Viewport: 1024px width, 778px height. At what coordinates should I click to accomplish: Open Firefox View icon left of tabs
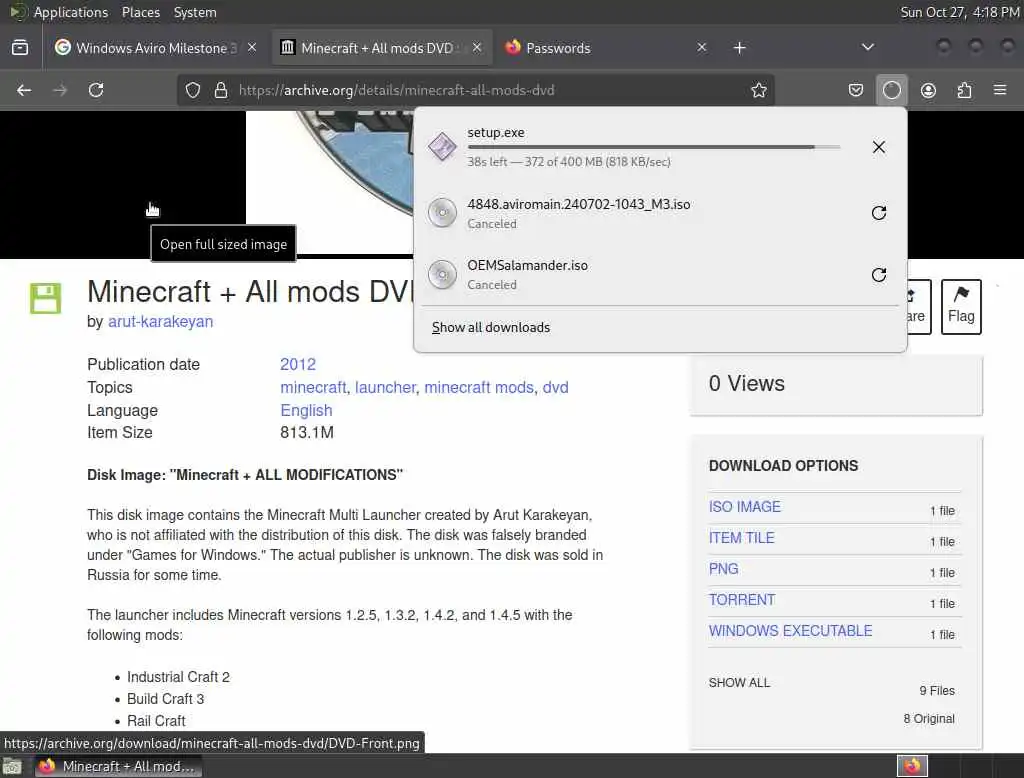(20, 48)
